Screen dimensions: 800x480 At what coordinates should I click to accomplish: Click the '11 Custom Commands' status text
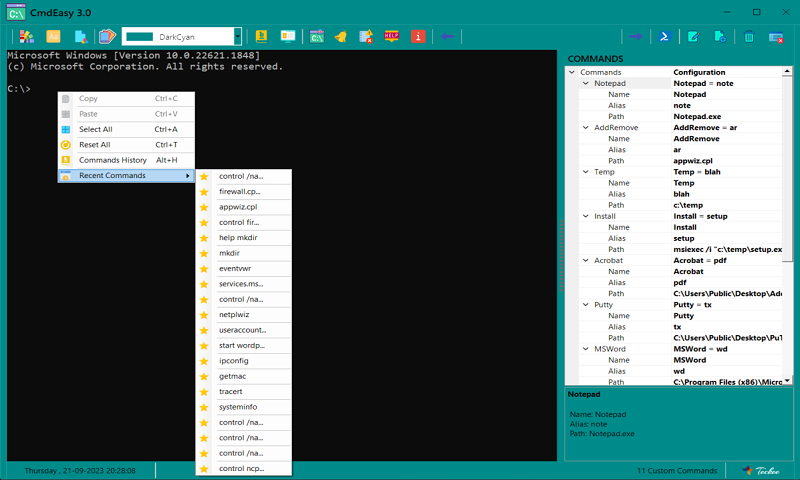677,470
